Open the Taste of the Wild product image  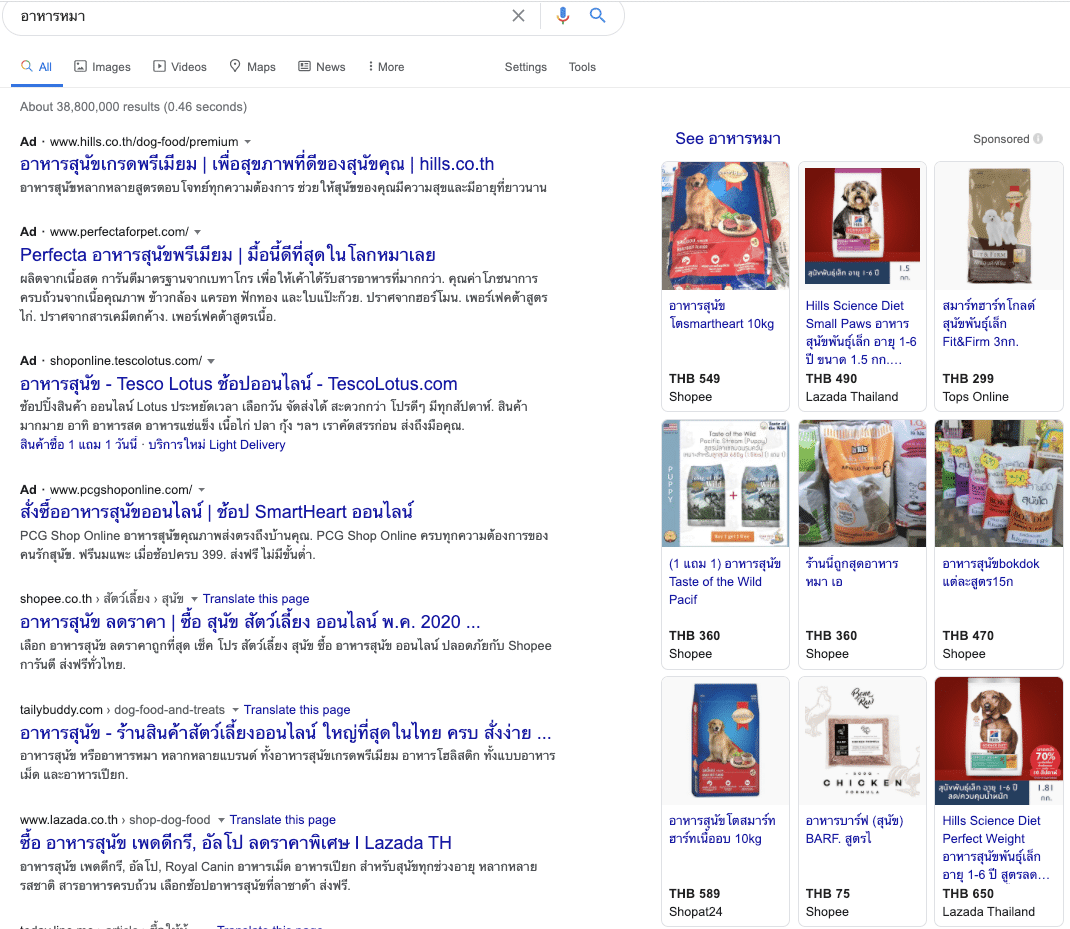(725, 483)
